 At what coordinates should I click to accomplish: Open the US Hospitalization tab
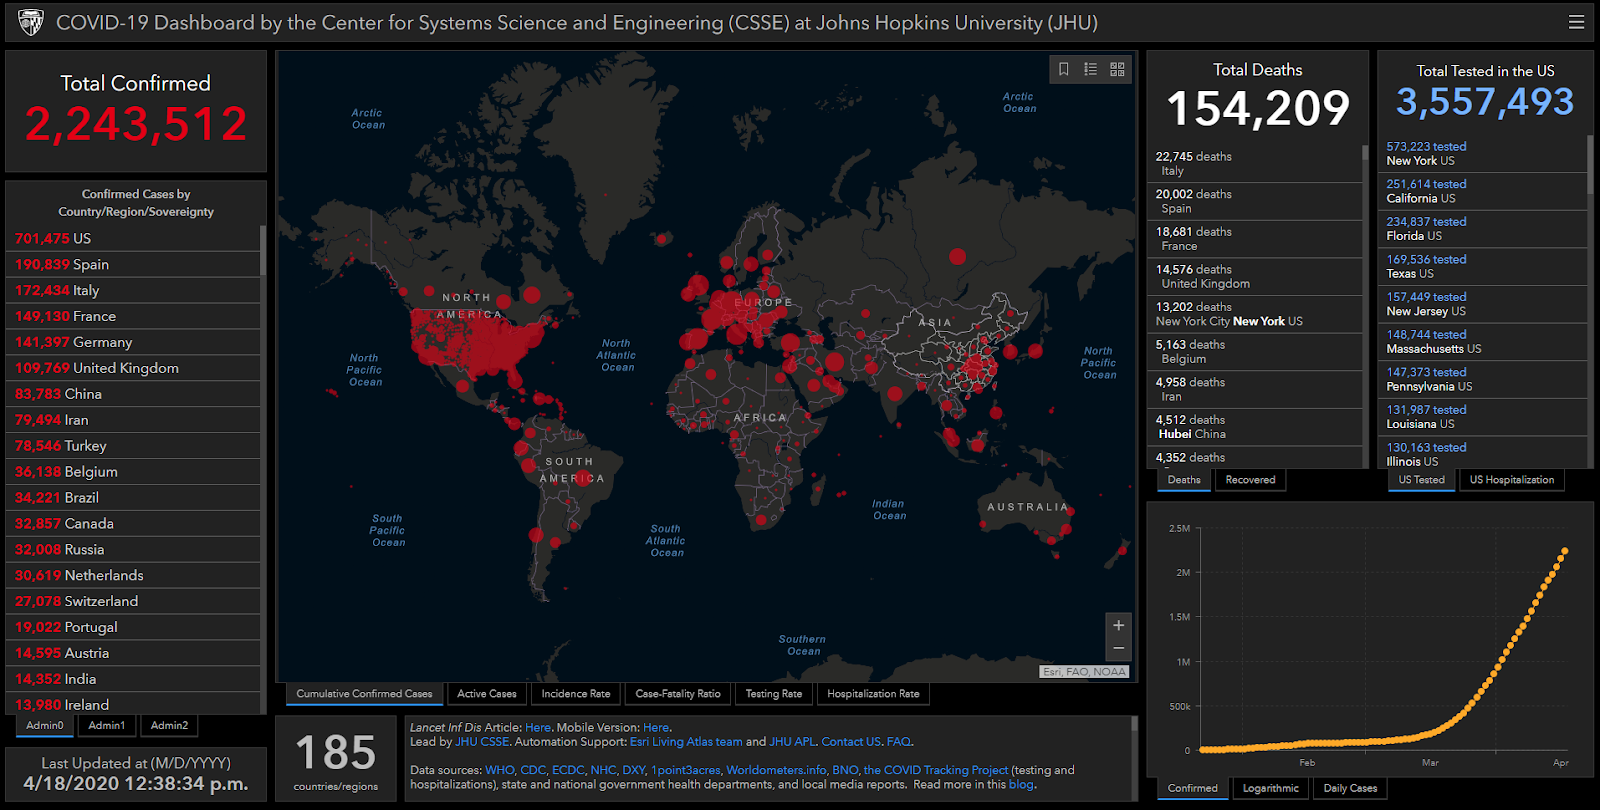pos(1512,480)
